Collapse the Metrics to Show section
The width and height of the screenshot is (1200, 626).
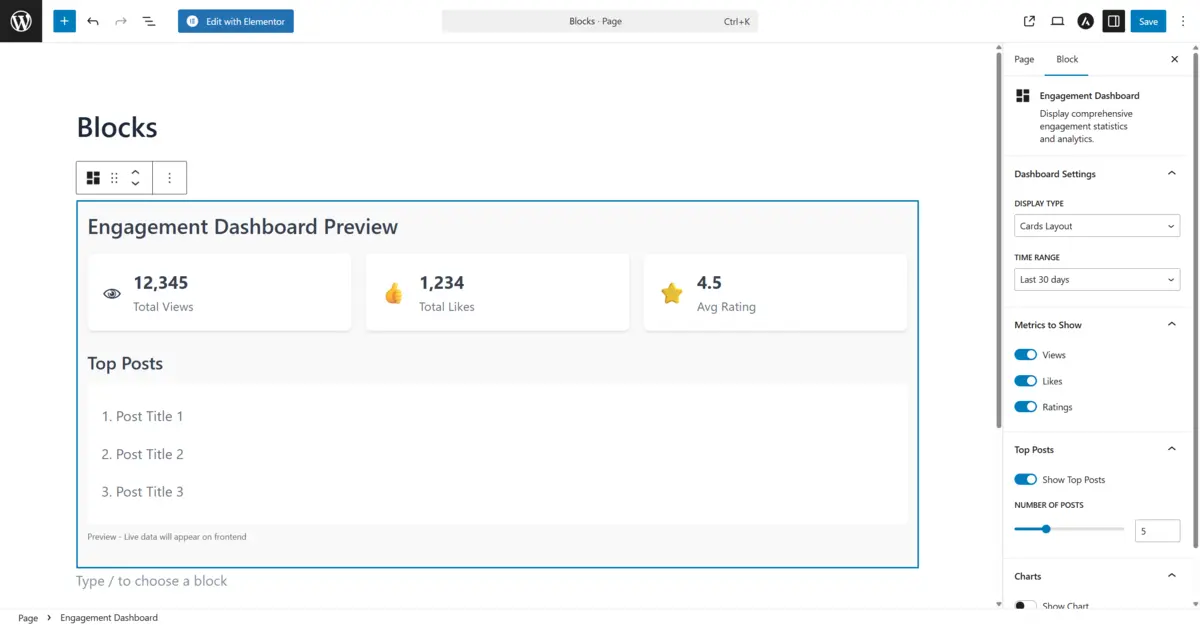pos(1171,325)
